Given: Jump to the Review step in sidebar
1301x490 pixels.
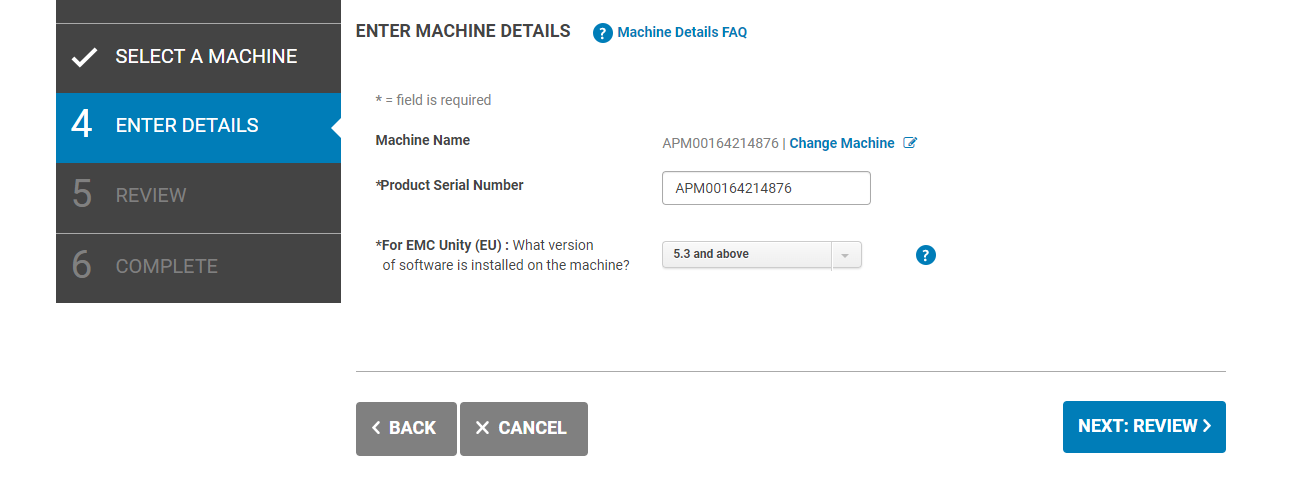Looking at the screenshot, I should (x=151, y=196).
